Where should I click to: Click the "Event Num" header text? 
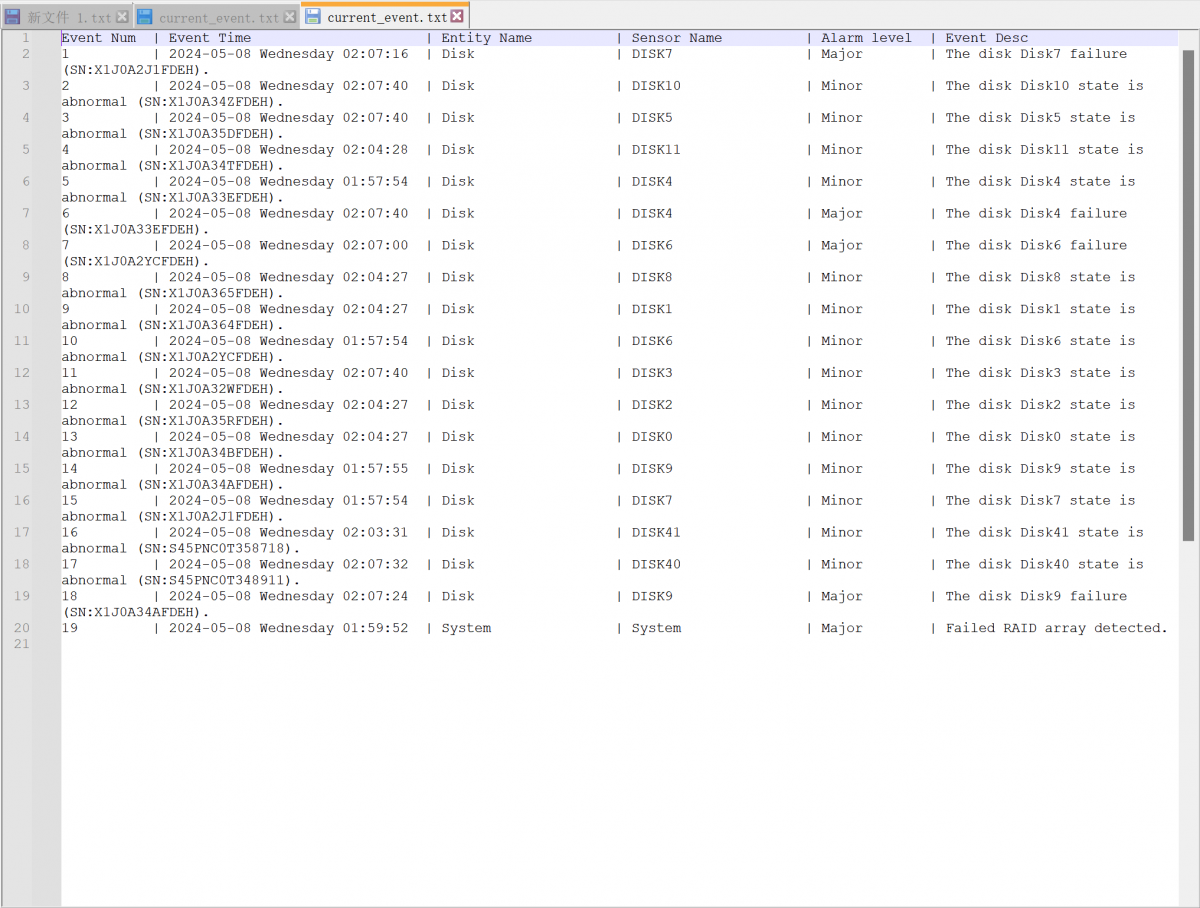98,38
